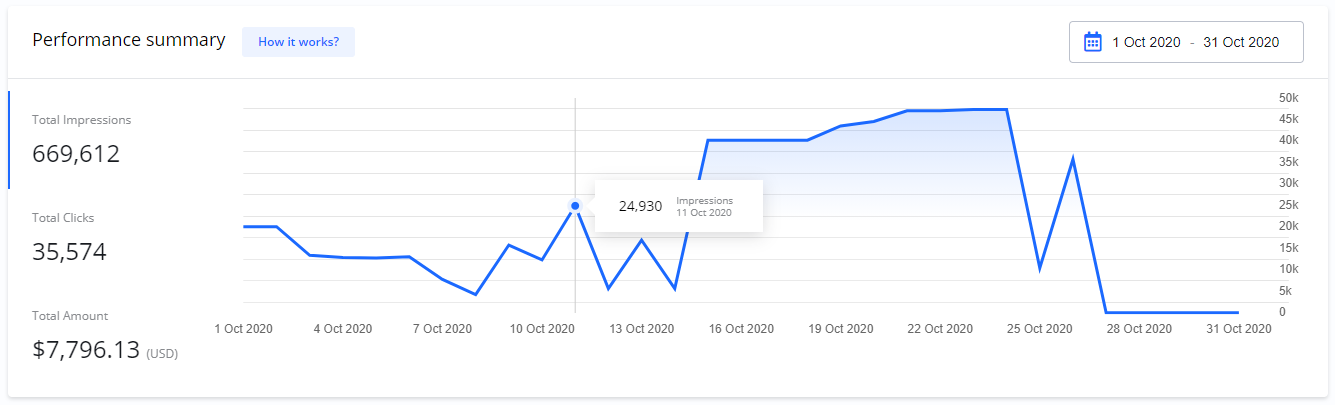This screenshot has height=405, width=1335.
Task: Open the How it works? help button
Action: 298,42
